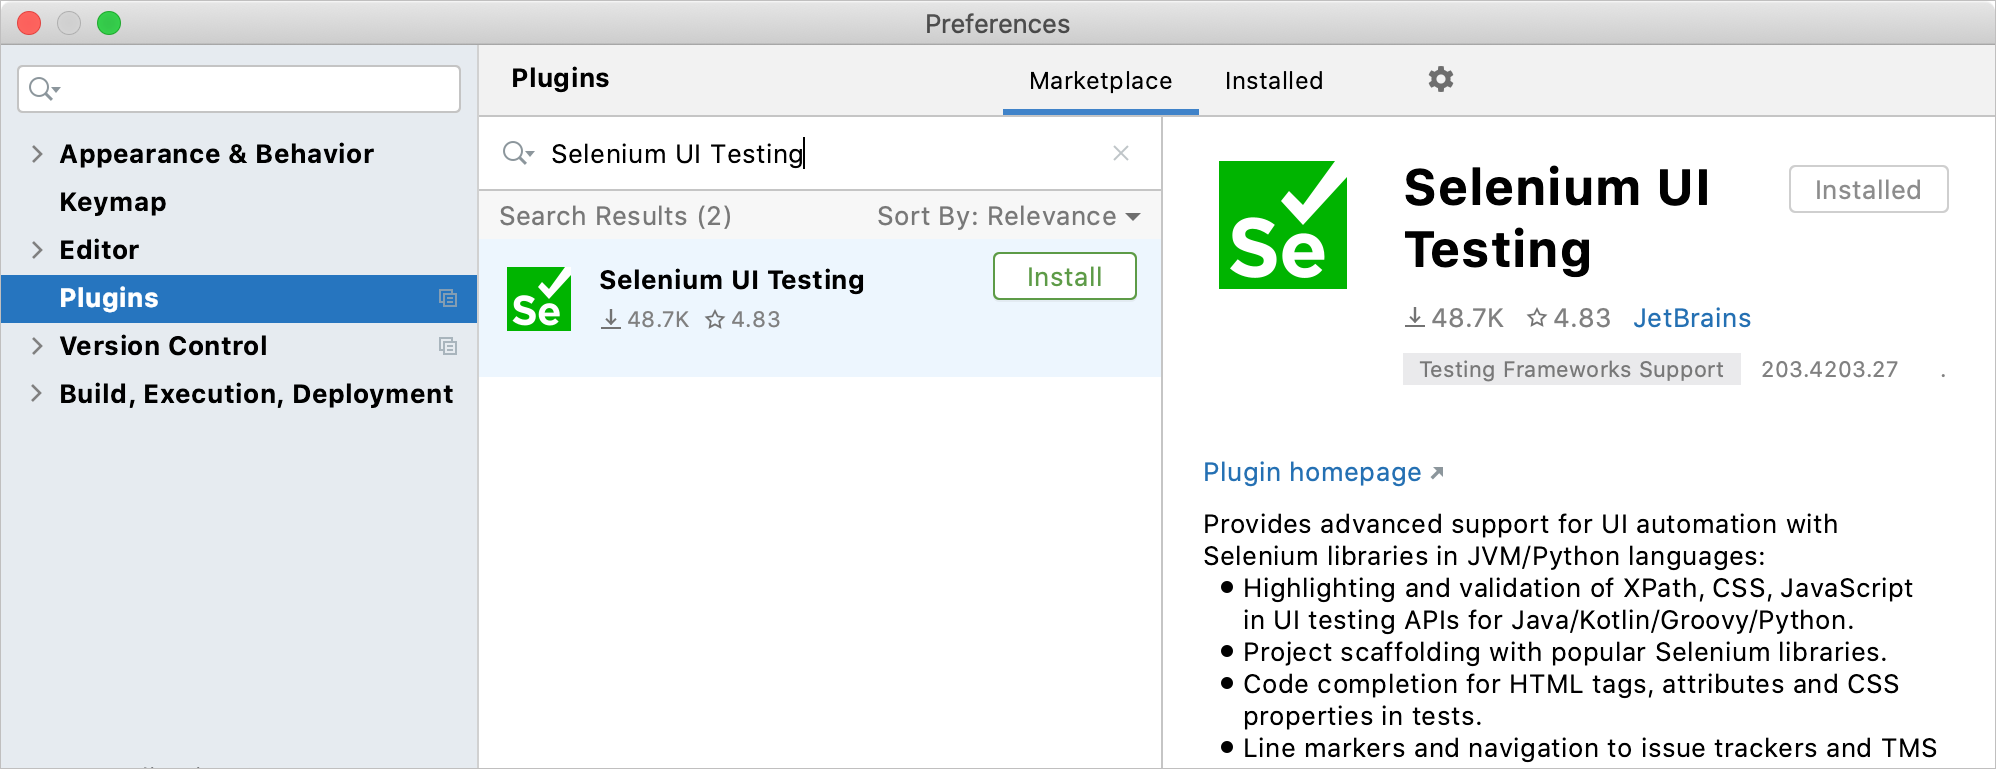The height and width of the screenshot is (769, 1996).
Task: Select Keymap in the preferences sidebar
Action: 112,201
